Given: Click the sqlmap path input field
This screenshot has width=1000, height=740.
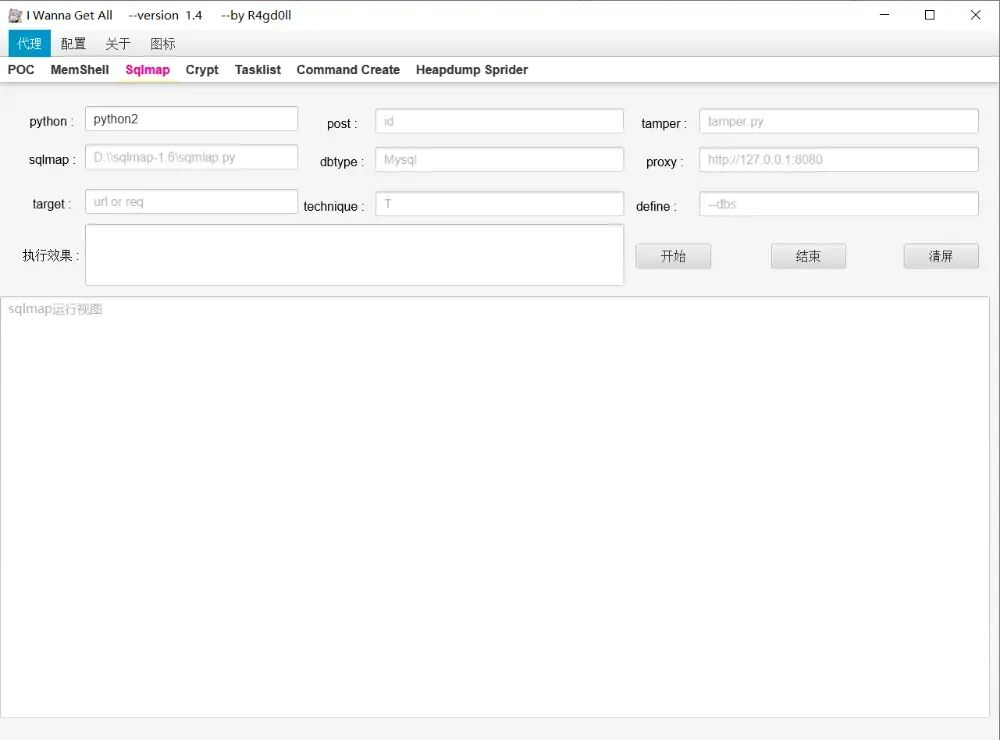Looking at the screenshot, I should 191,157.
